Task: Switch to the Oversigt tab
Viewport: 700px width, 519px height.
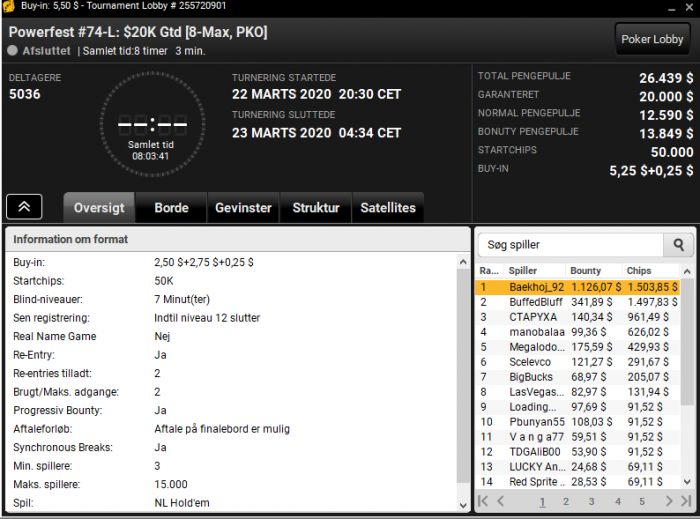Action: [99, 208]
